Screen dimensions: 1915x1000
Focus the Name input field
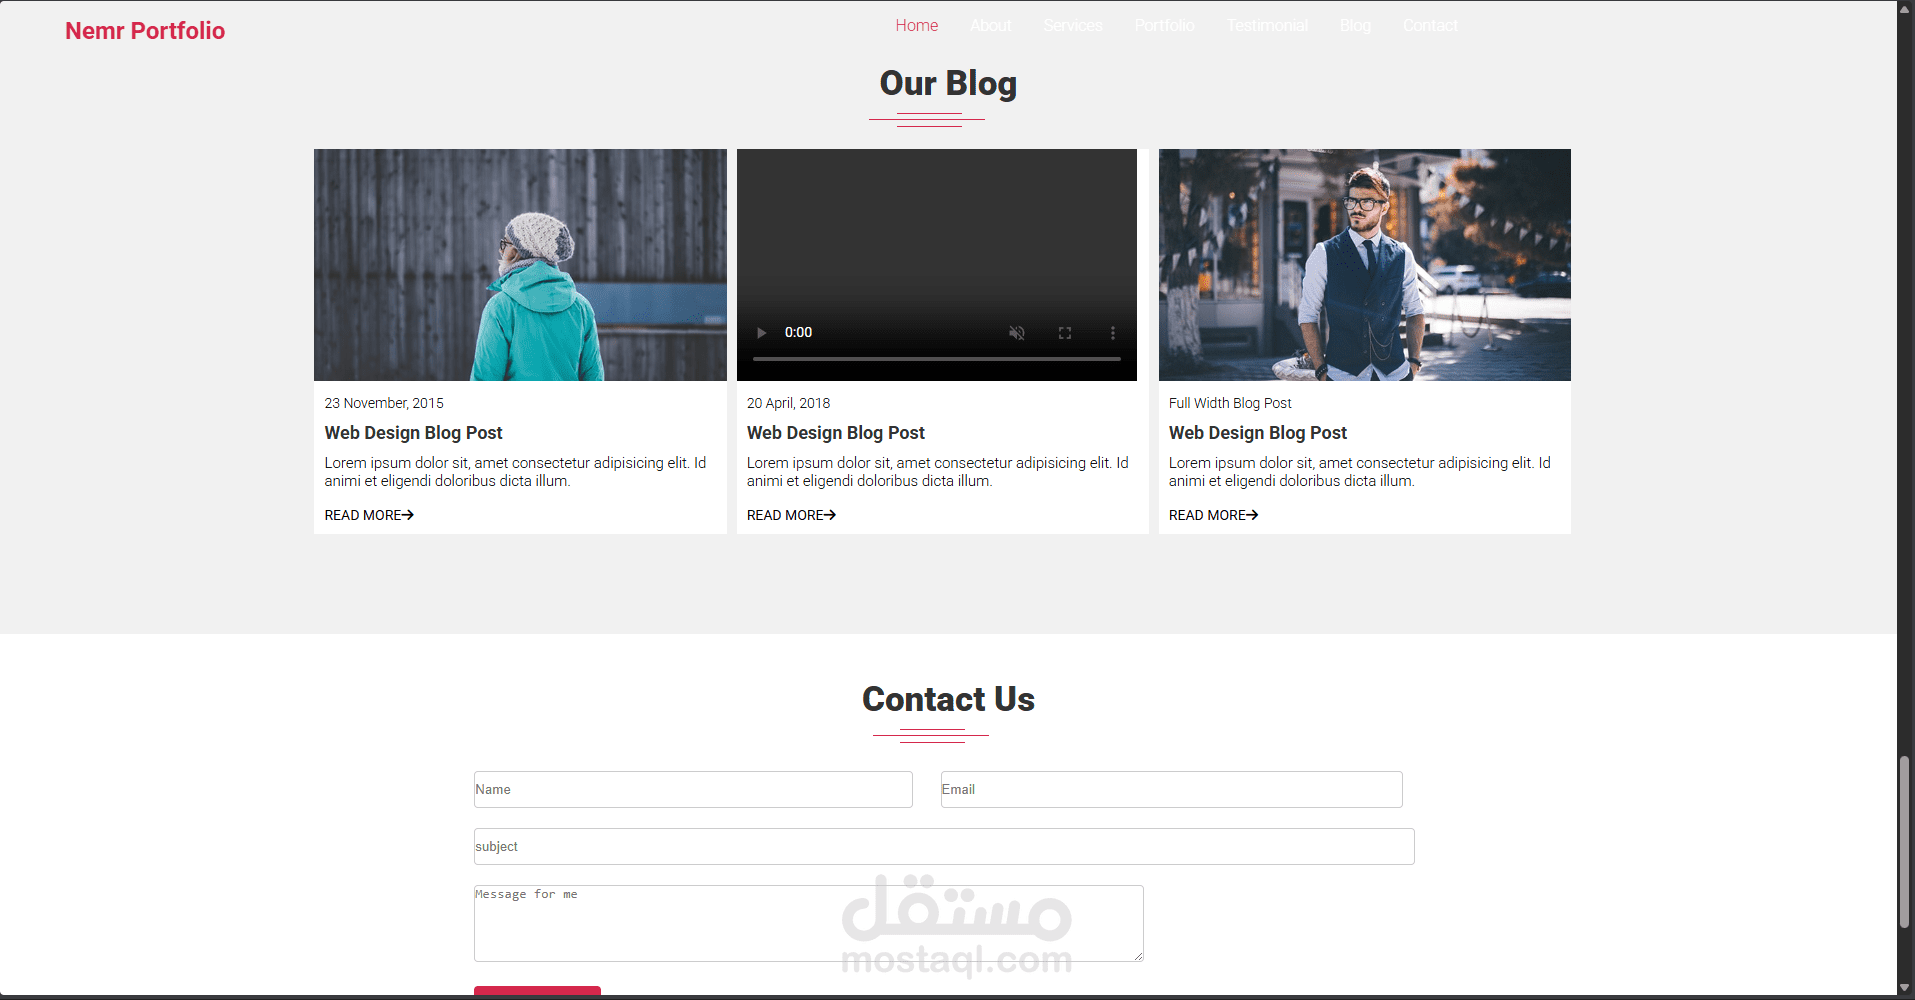click(x=693, y=789)
